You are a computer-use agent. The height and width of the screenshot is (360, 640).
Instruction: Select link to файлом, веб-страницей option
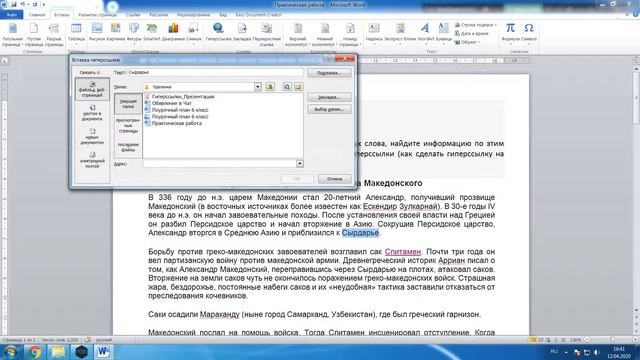pos(92,89)
